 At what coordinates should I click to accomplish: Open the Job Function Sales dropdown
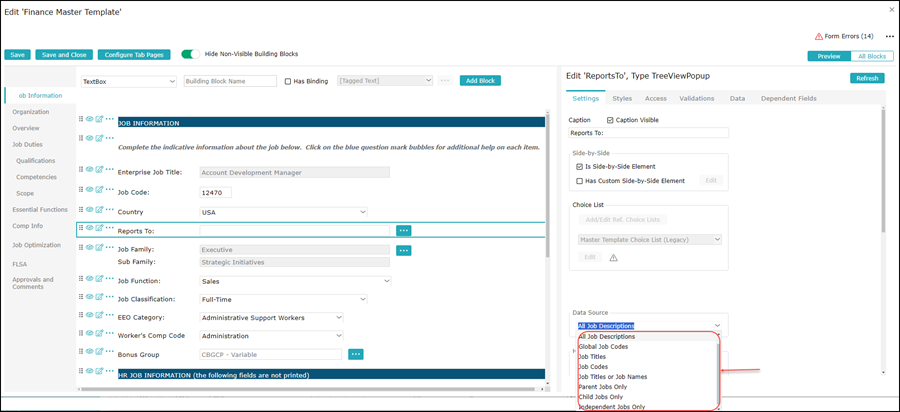tap(295, 281)
